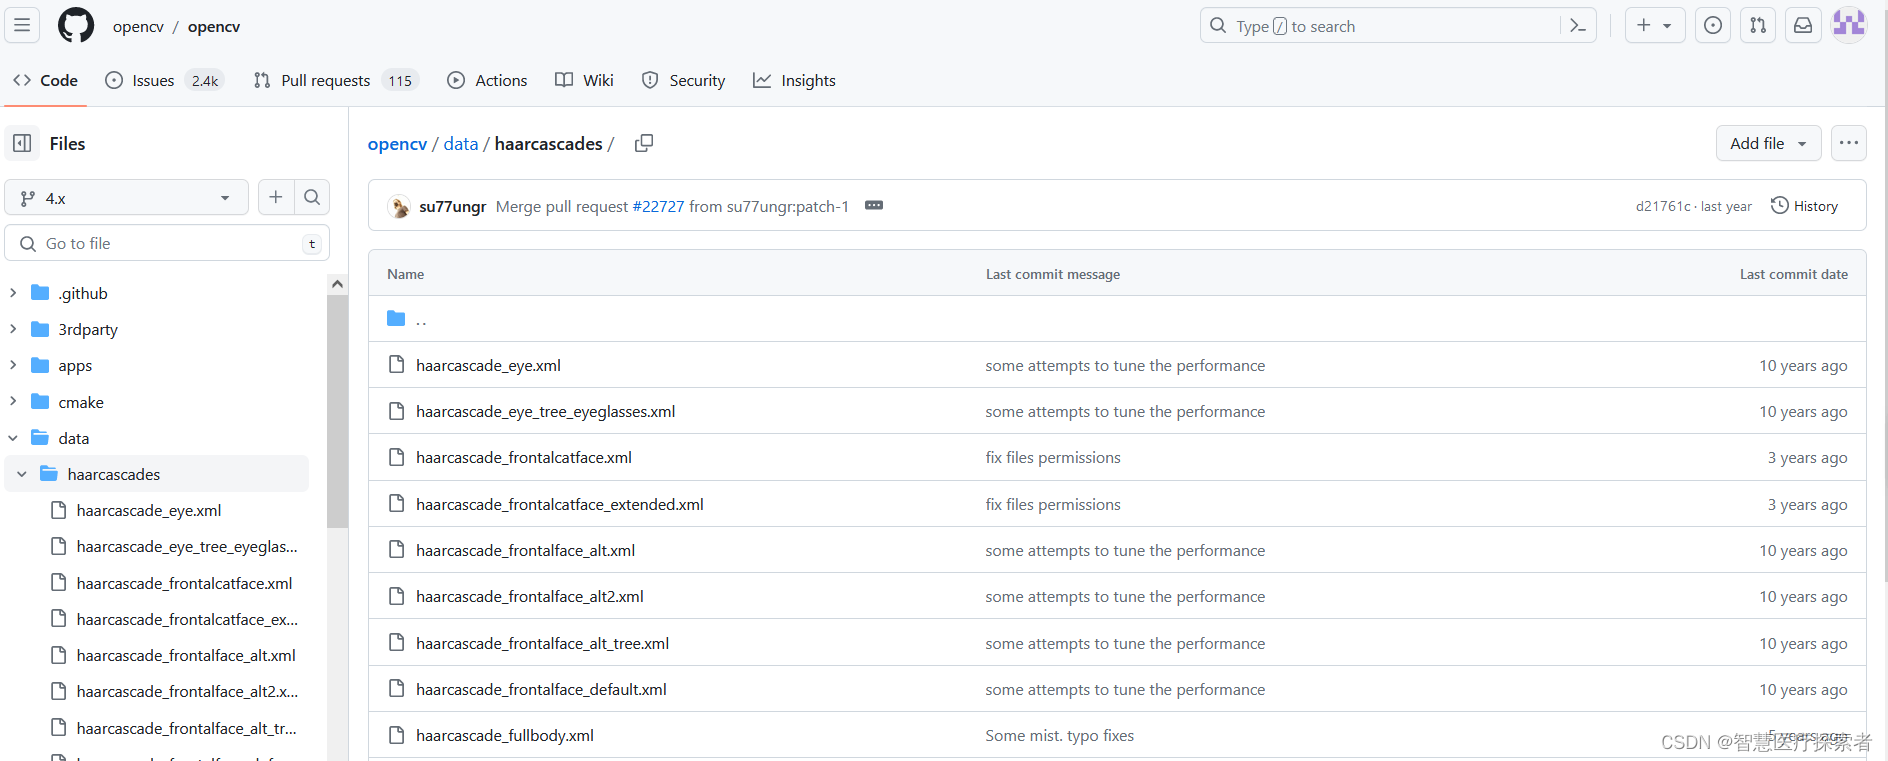Screen dimensions: 1888x761
Task: Open haarcascade_frontalface_alt2.xml in file list
Action: 530,596
